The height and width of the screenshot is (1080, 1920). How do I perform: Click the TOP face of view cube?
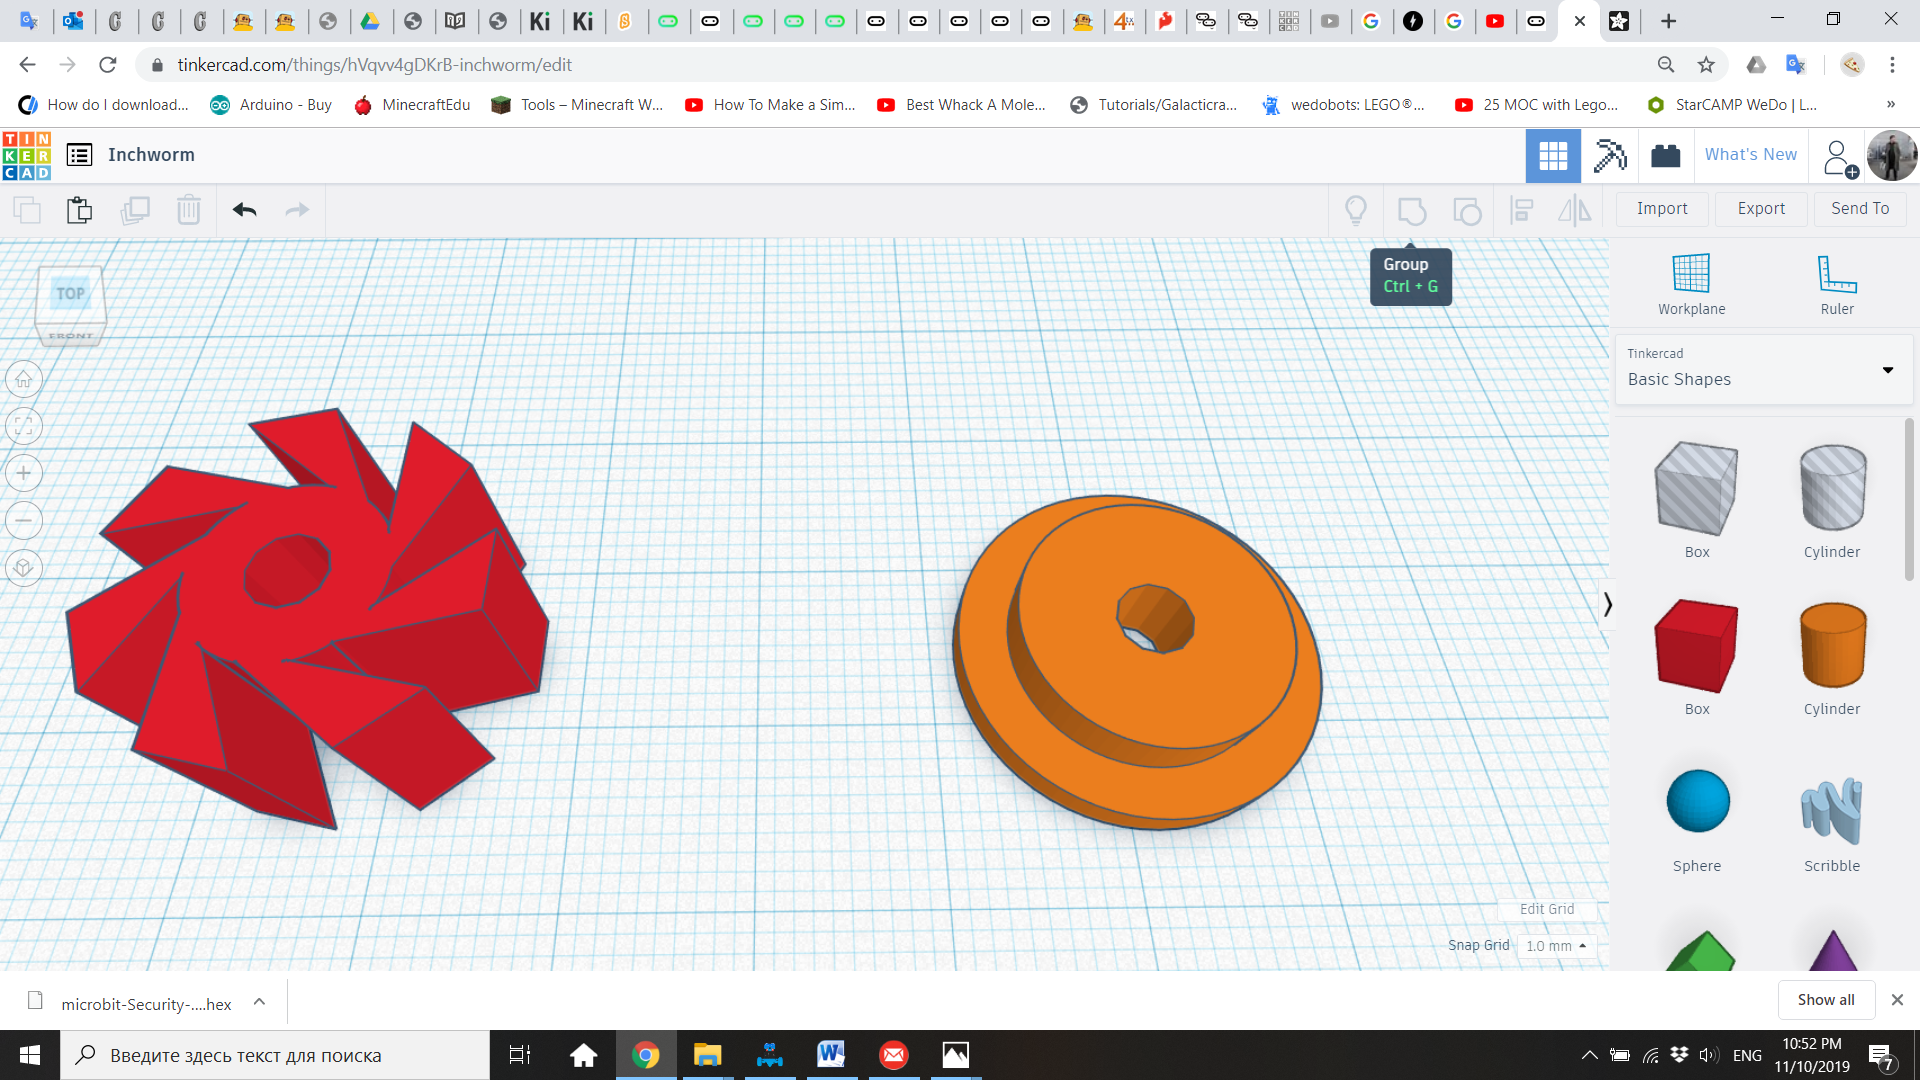tap(70, 294)
